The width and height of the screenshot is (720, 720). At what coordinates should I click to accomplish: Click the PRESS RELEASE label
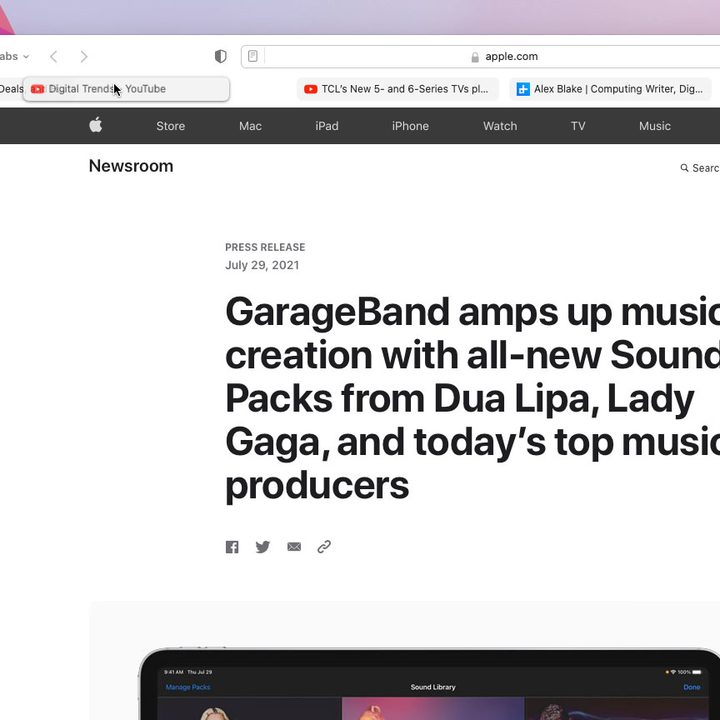[265, 247]
